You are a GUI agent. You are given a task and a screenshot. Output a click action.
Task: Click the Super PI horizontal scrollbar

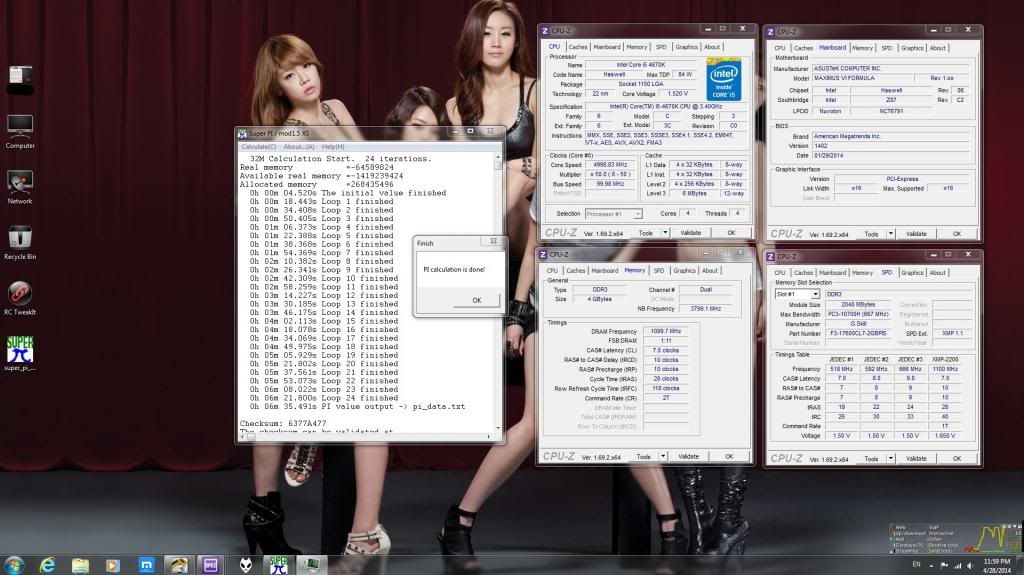coord(366,436)
